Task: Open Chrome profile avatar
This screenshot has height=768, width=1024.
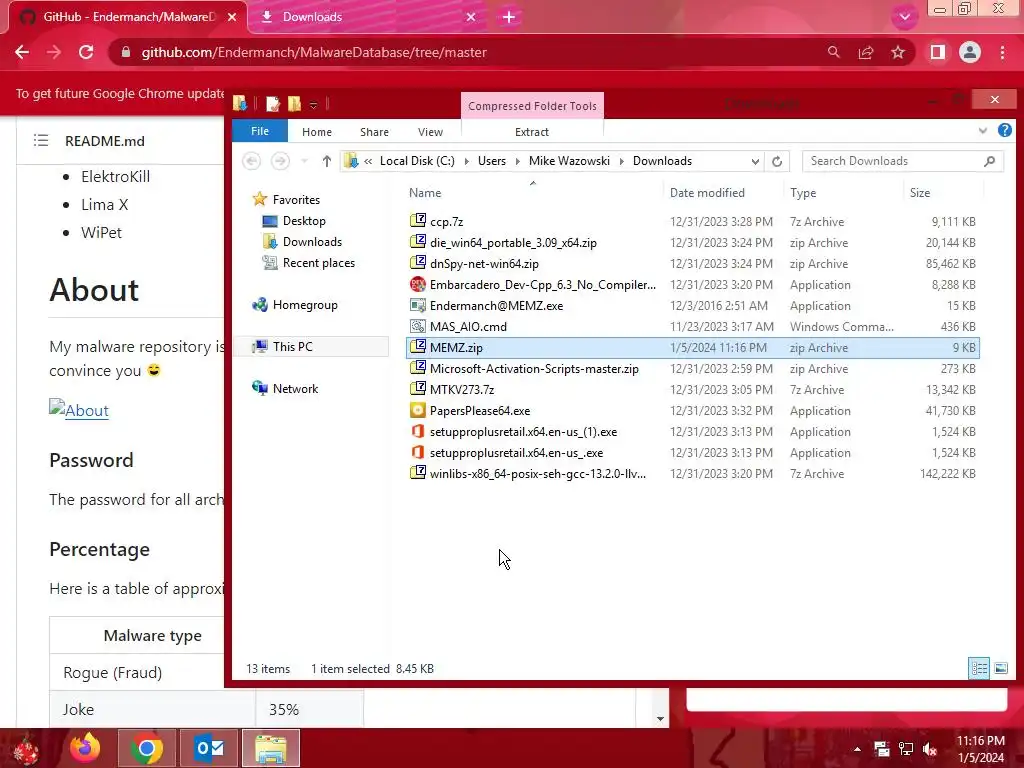Action: click(x=970, y=52)
